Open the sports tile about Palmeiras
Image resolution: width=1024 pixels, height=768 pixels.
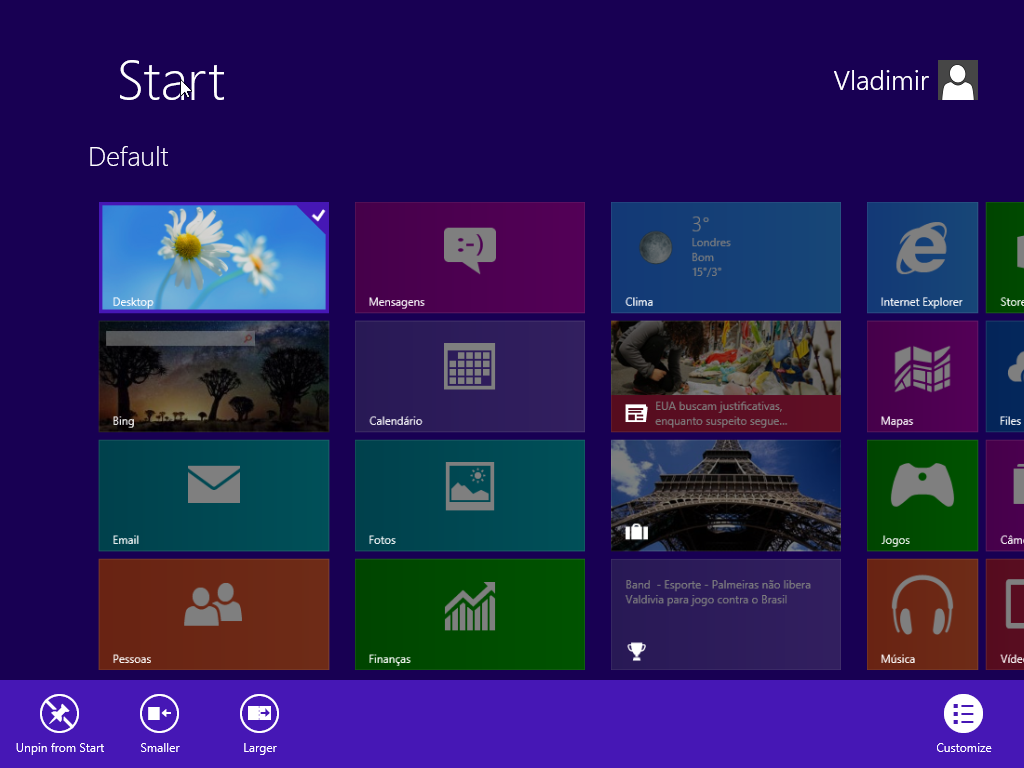726,615
